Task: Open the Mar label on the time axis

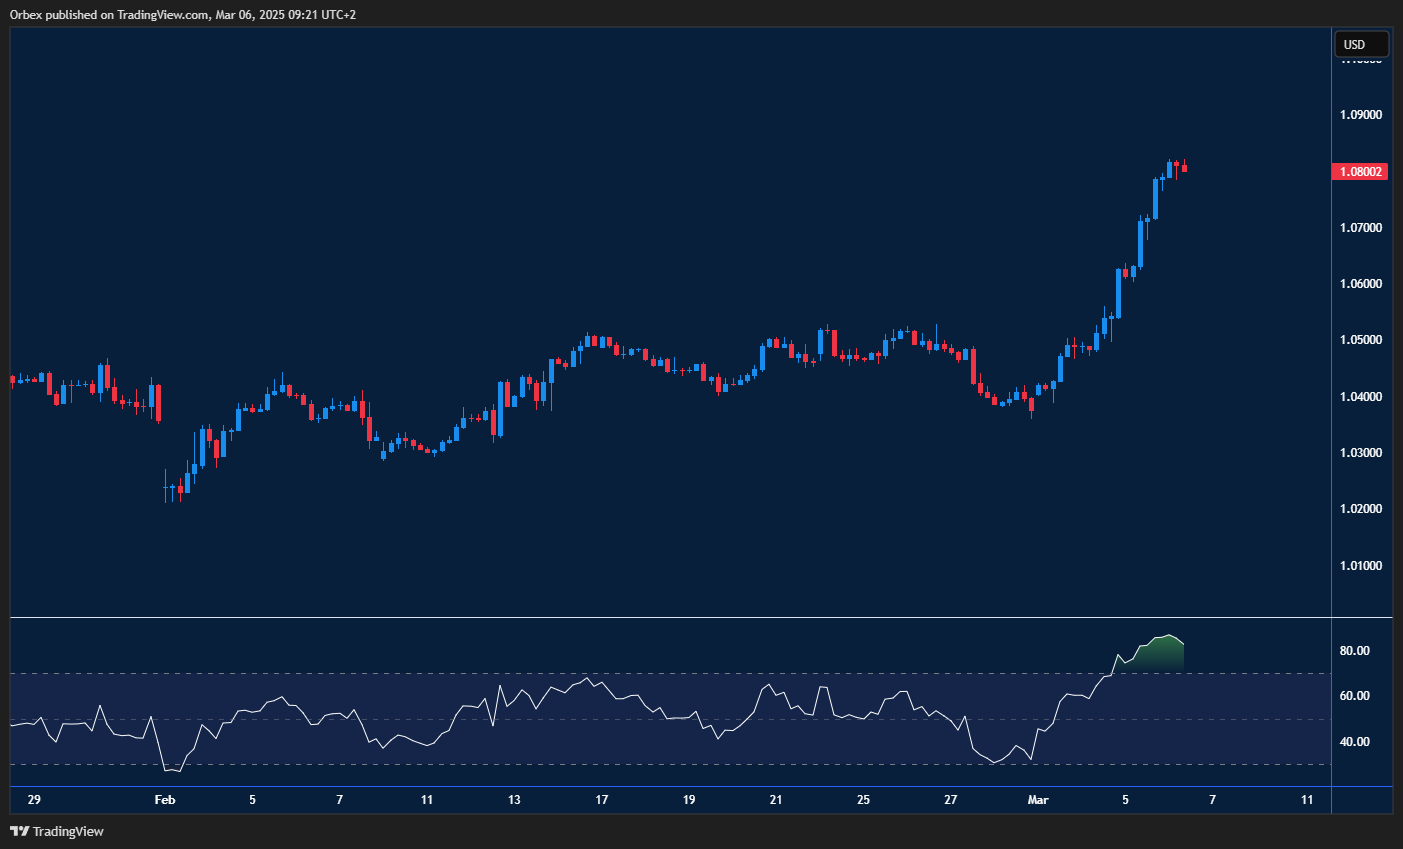Action: click(x=1038, y=800)
